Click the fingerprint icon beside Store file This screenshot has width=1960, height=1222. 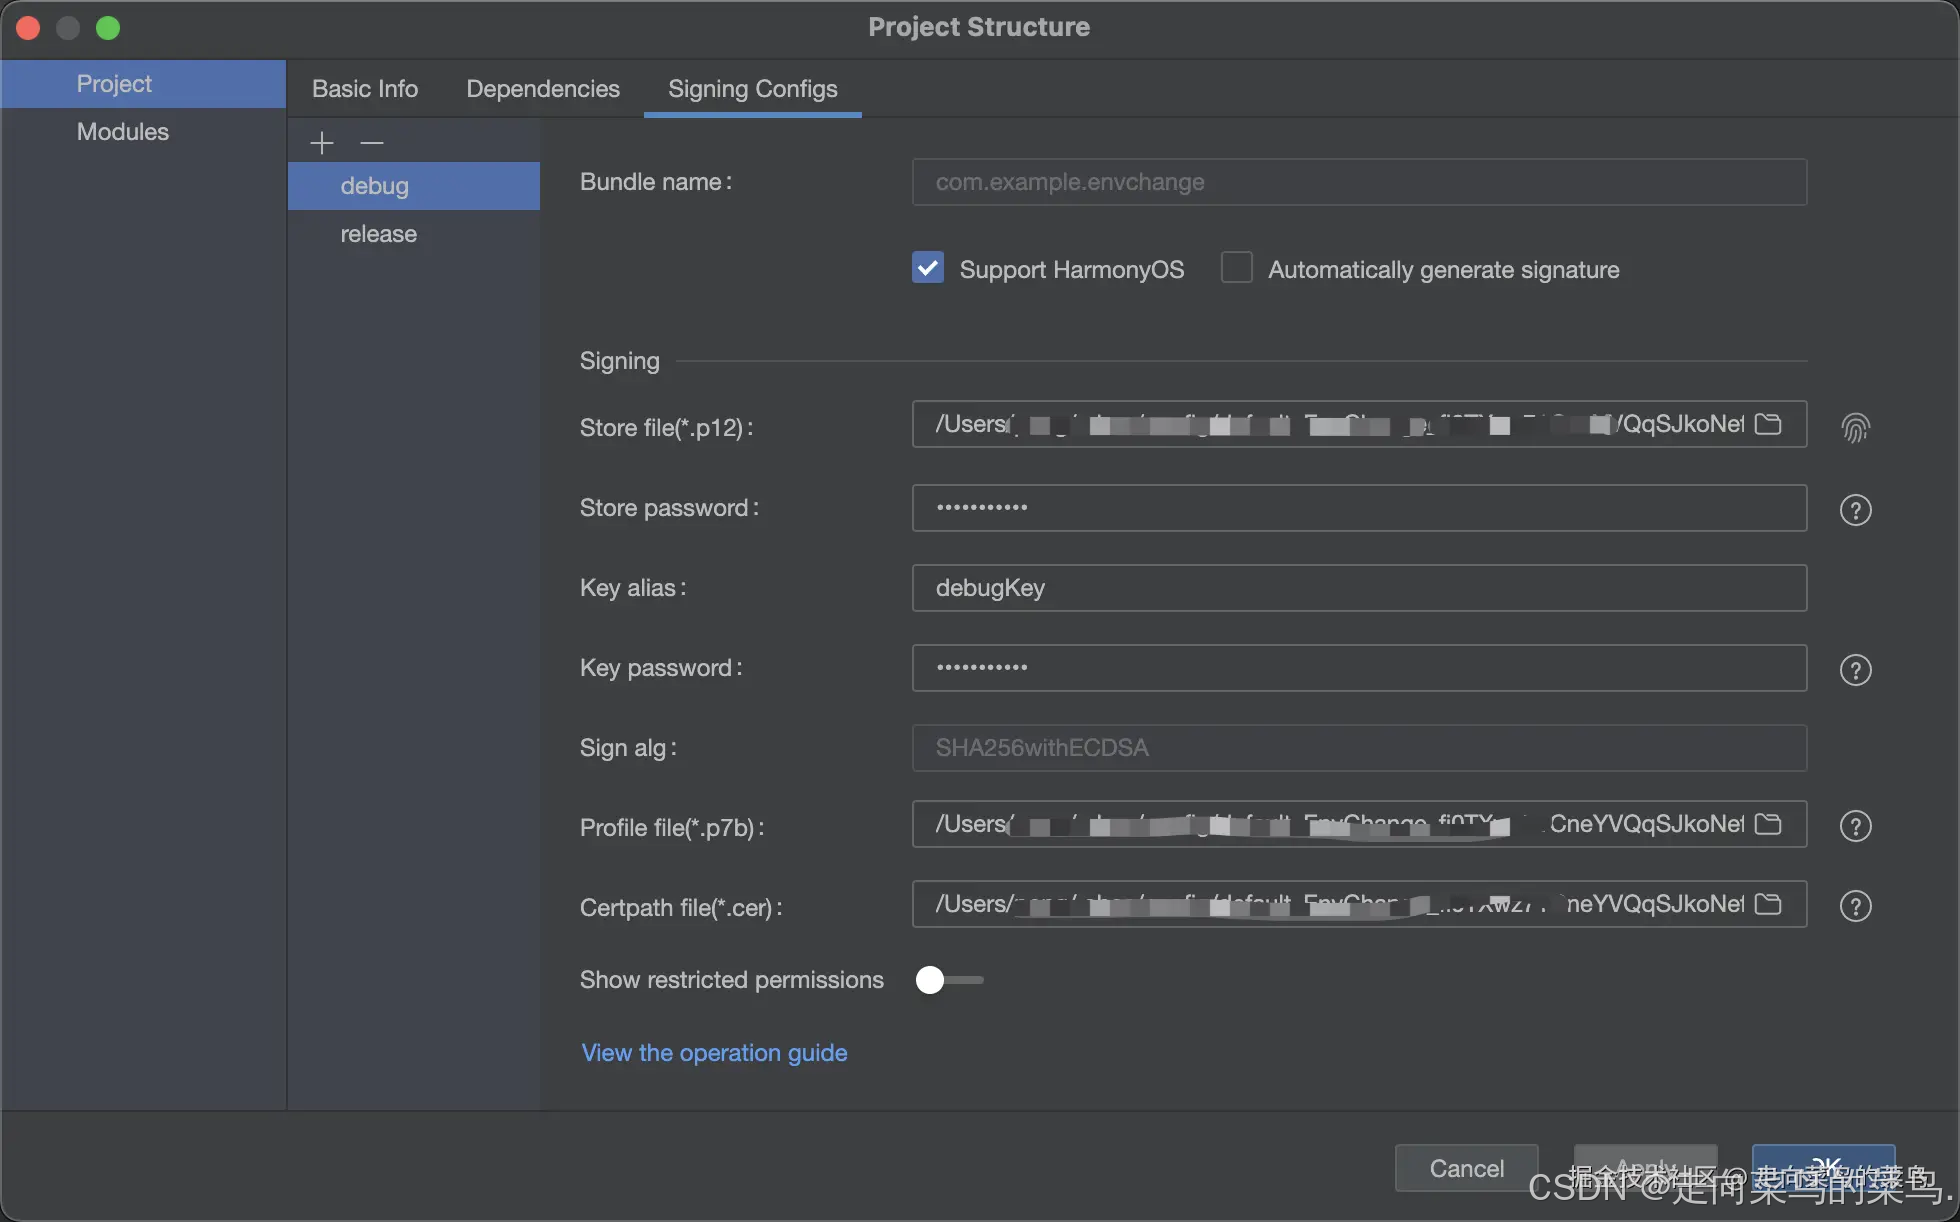1855,428
